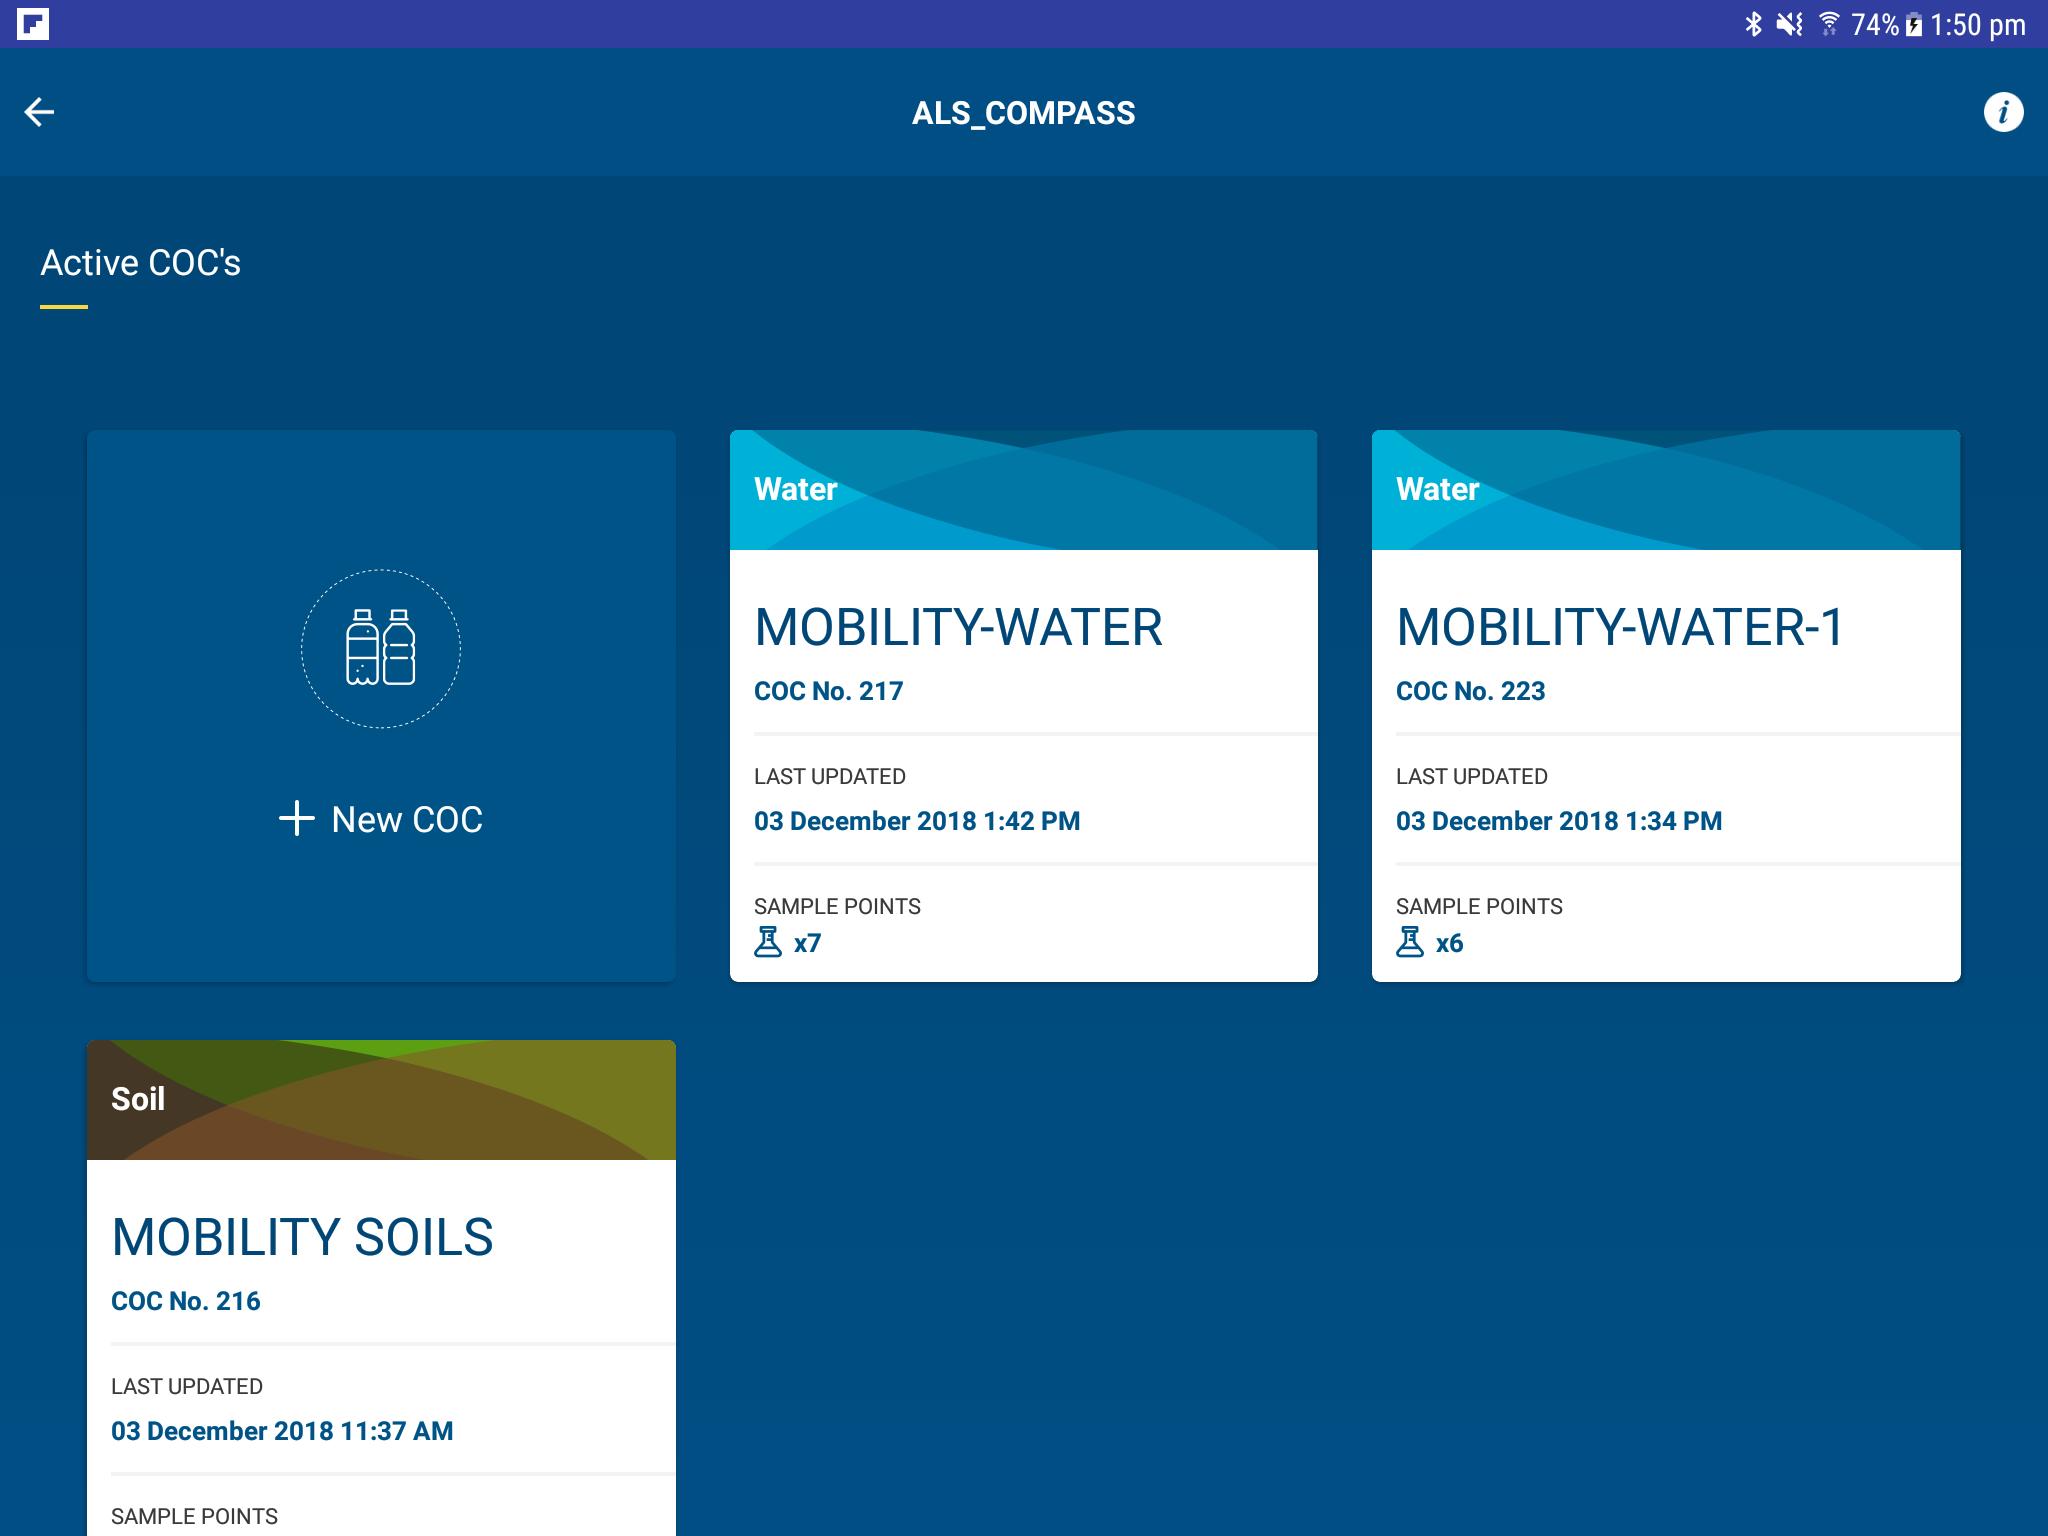Screen dimensions: 2048x1536
Task: Tap date 03 December 2018 11:37 AM
Action: tap(282, 1431)
